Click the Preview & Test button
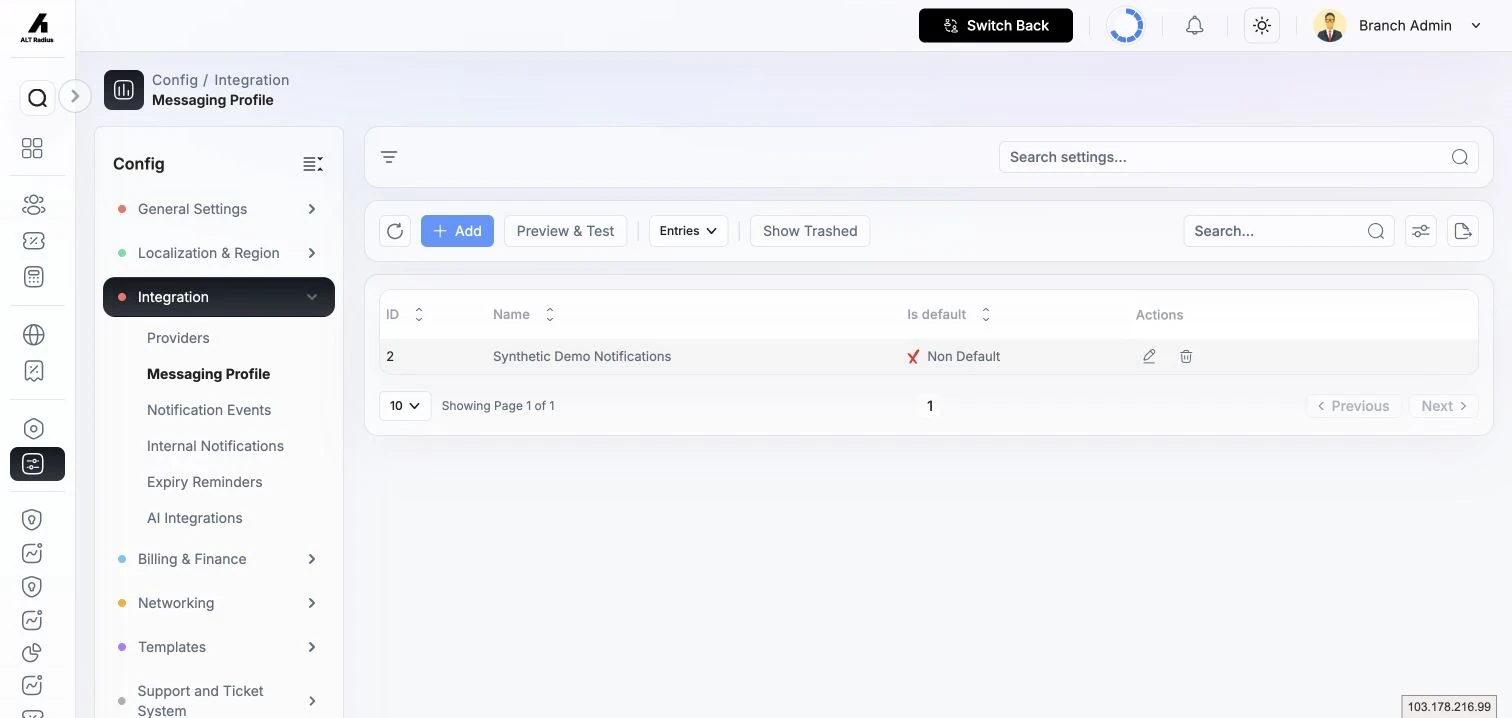The width and height of the screenshot is (1512, 718). coord(565,231)
